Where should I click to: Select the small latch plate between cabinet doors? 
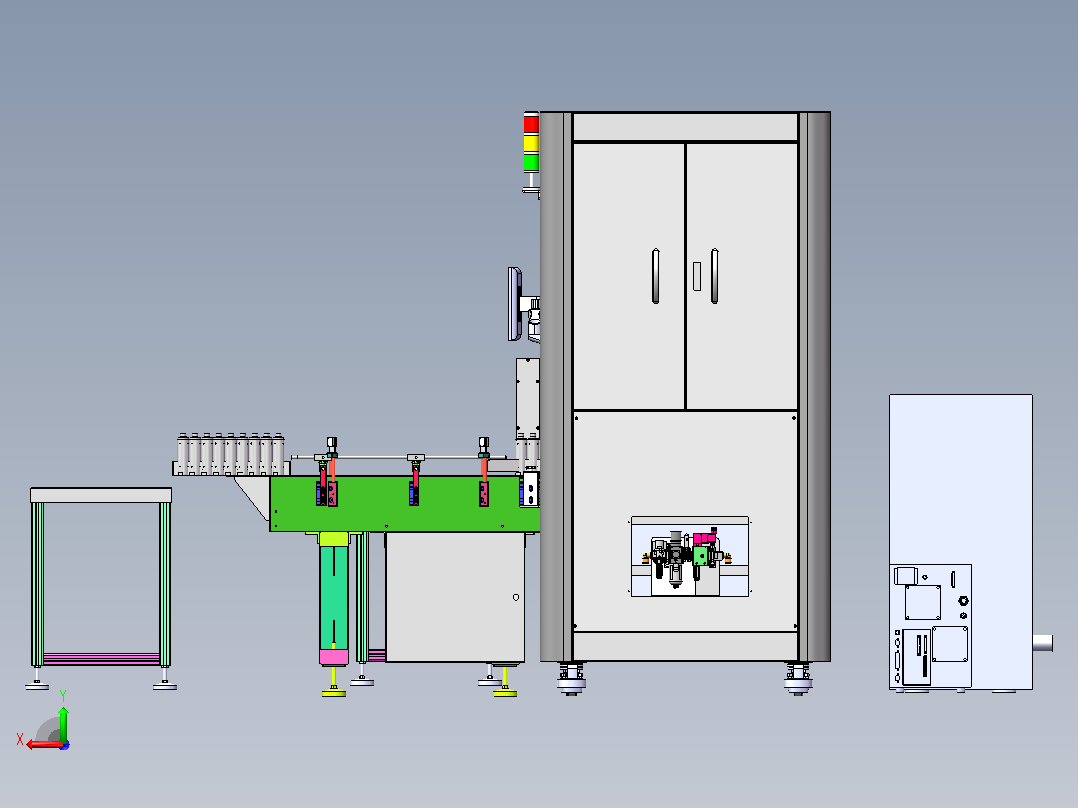pos(697,276)
